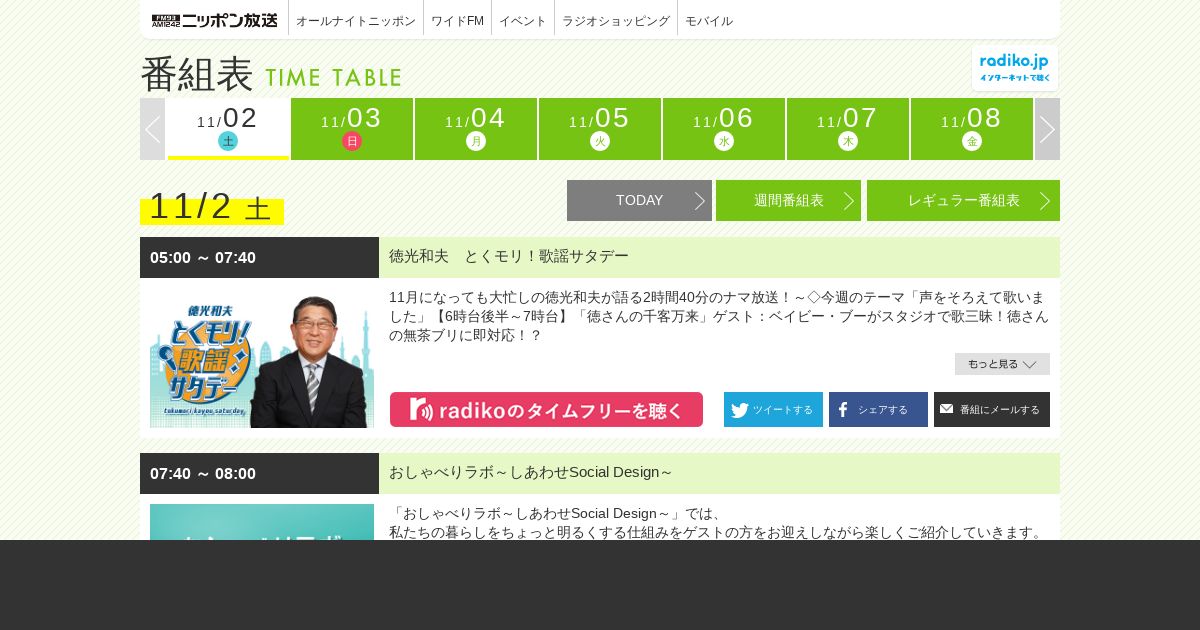1200x630 pixels.
Task: Click the おしゃべりラボ～しあわせSocial Design～ title
Action: click(531, 472)
